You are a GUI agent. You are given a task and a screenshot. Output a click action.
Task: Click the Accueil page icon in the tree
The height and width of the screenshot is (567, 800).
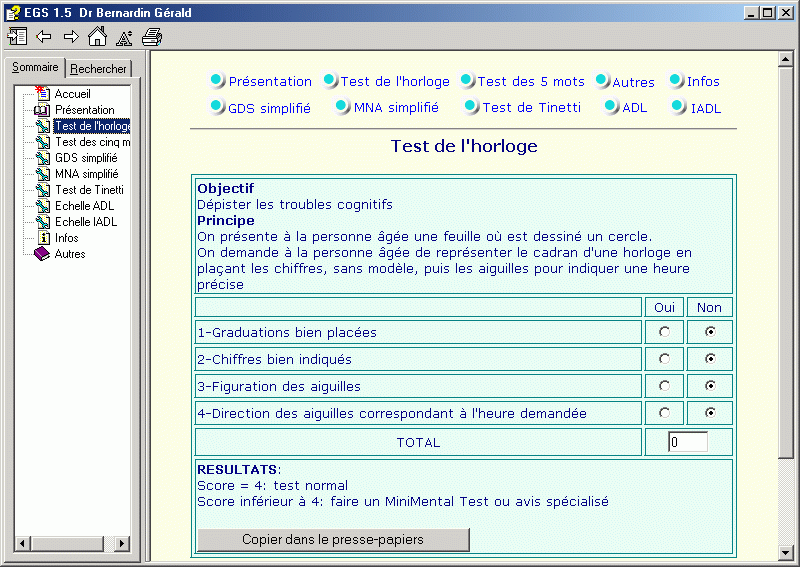(43, 93)
